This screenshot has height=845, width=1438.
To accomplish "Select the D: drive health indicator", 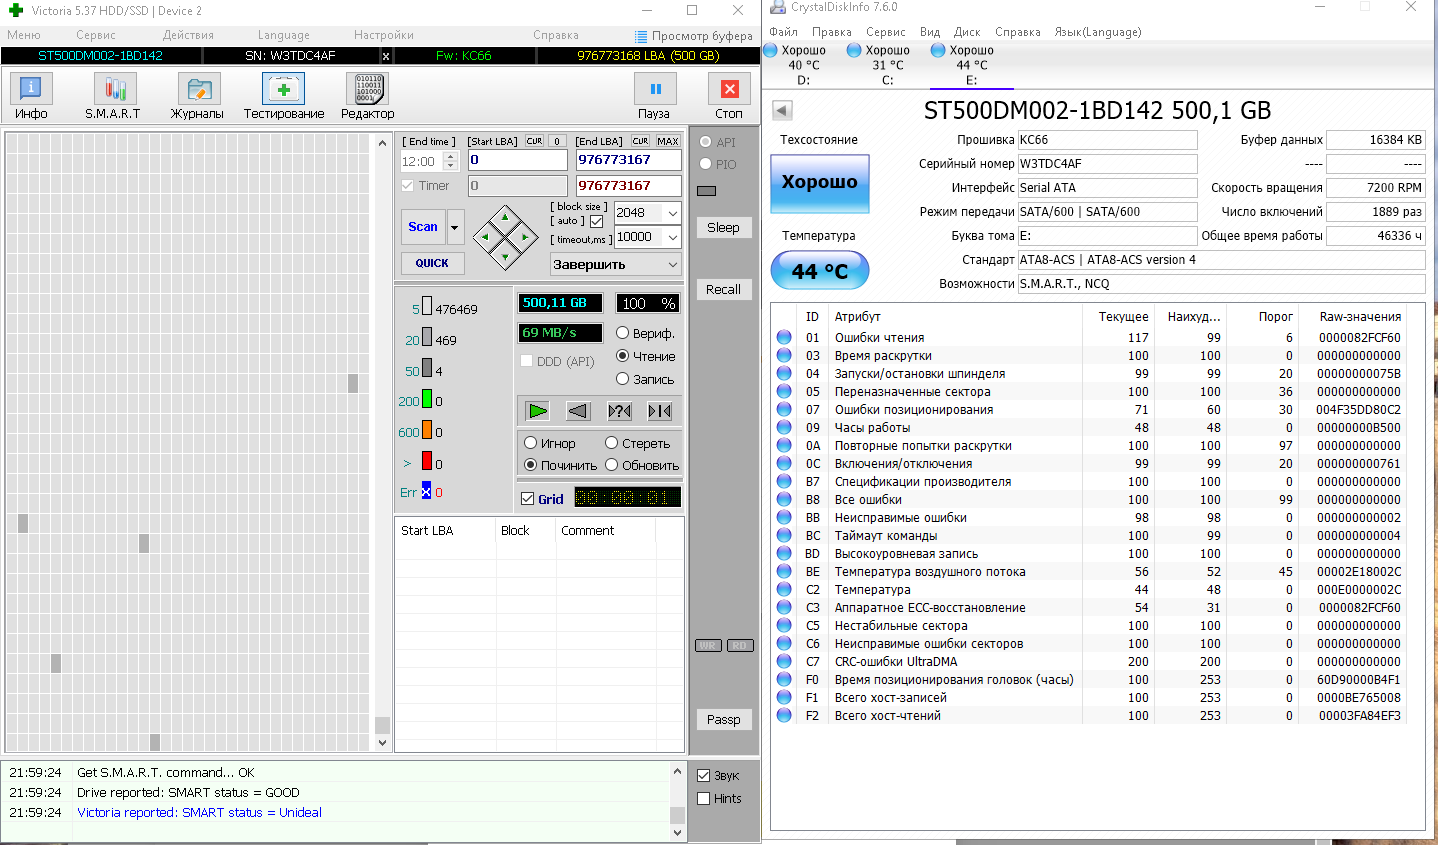I will point(770,50).
